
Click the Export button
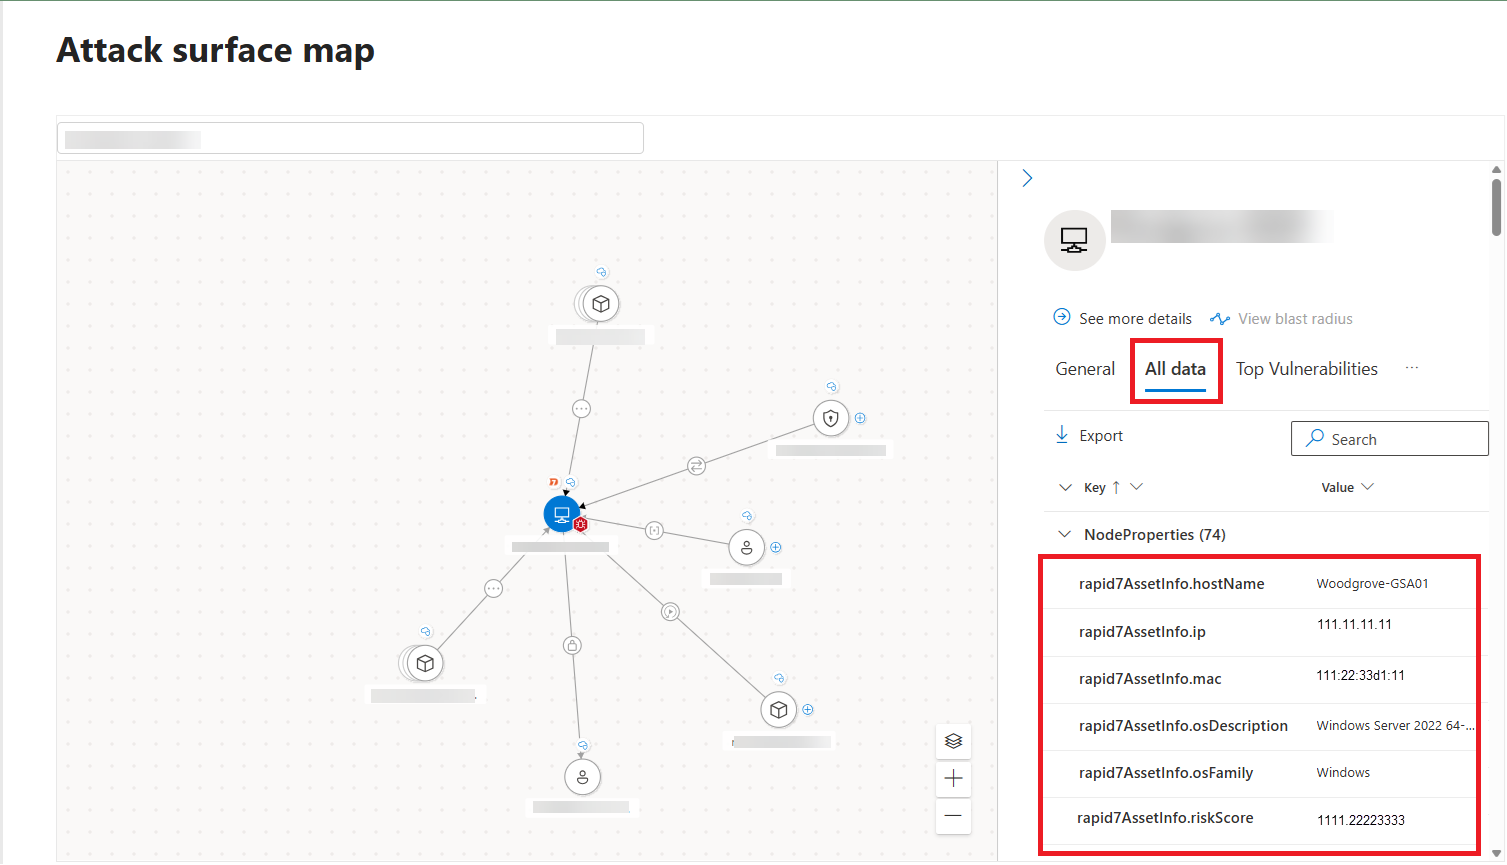[1090, 436]
